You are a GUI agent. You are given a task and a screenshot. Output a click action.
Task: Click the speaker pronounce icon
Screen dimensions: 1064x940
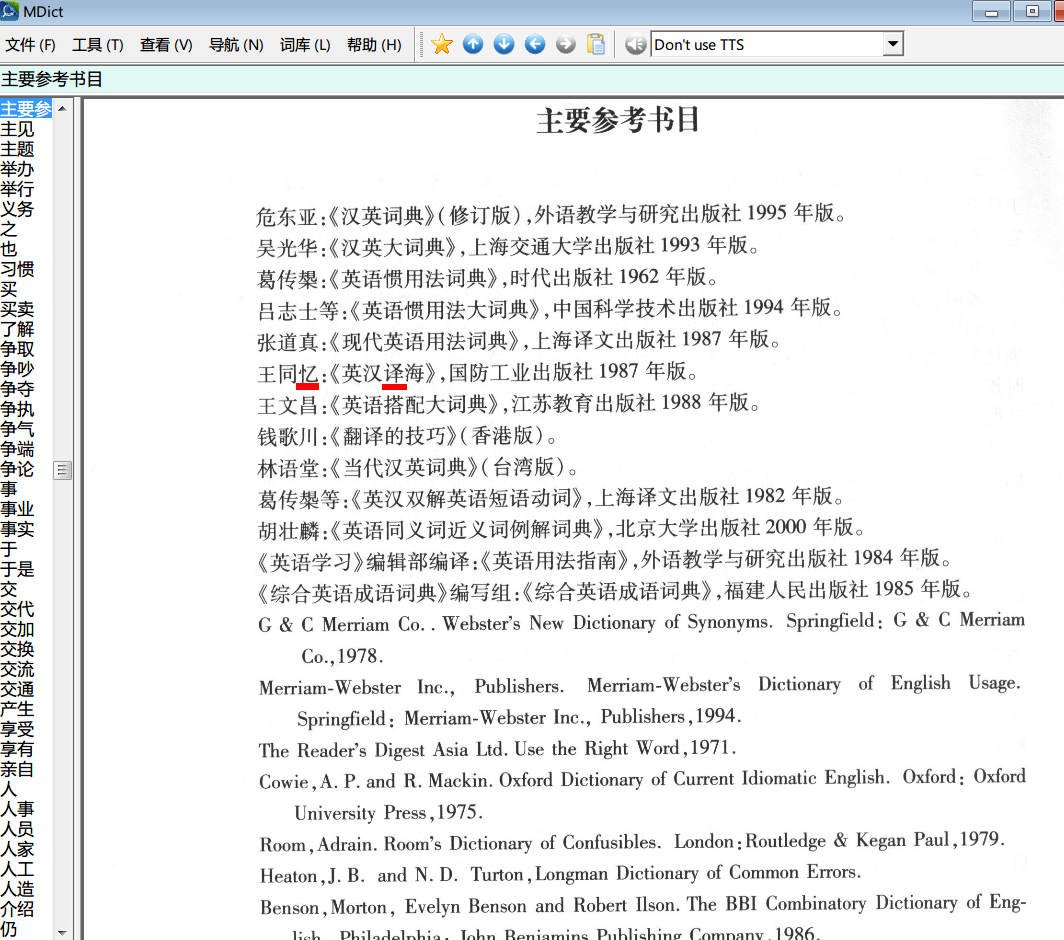coord(635,45)
